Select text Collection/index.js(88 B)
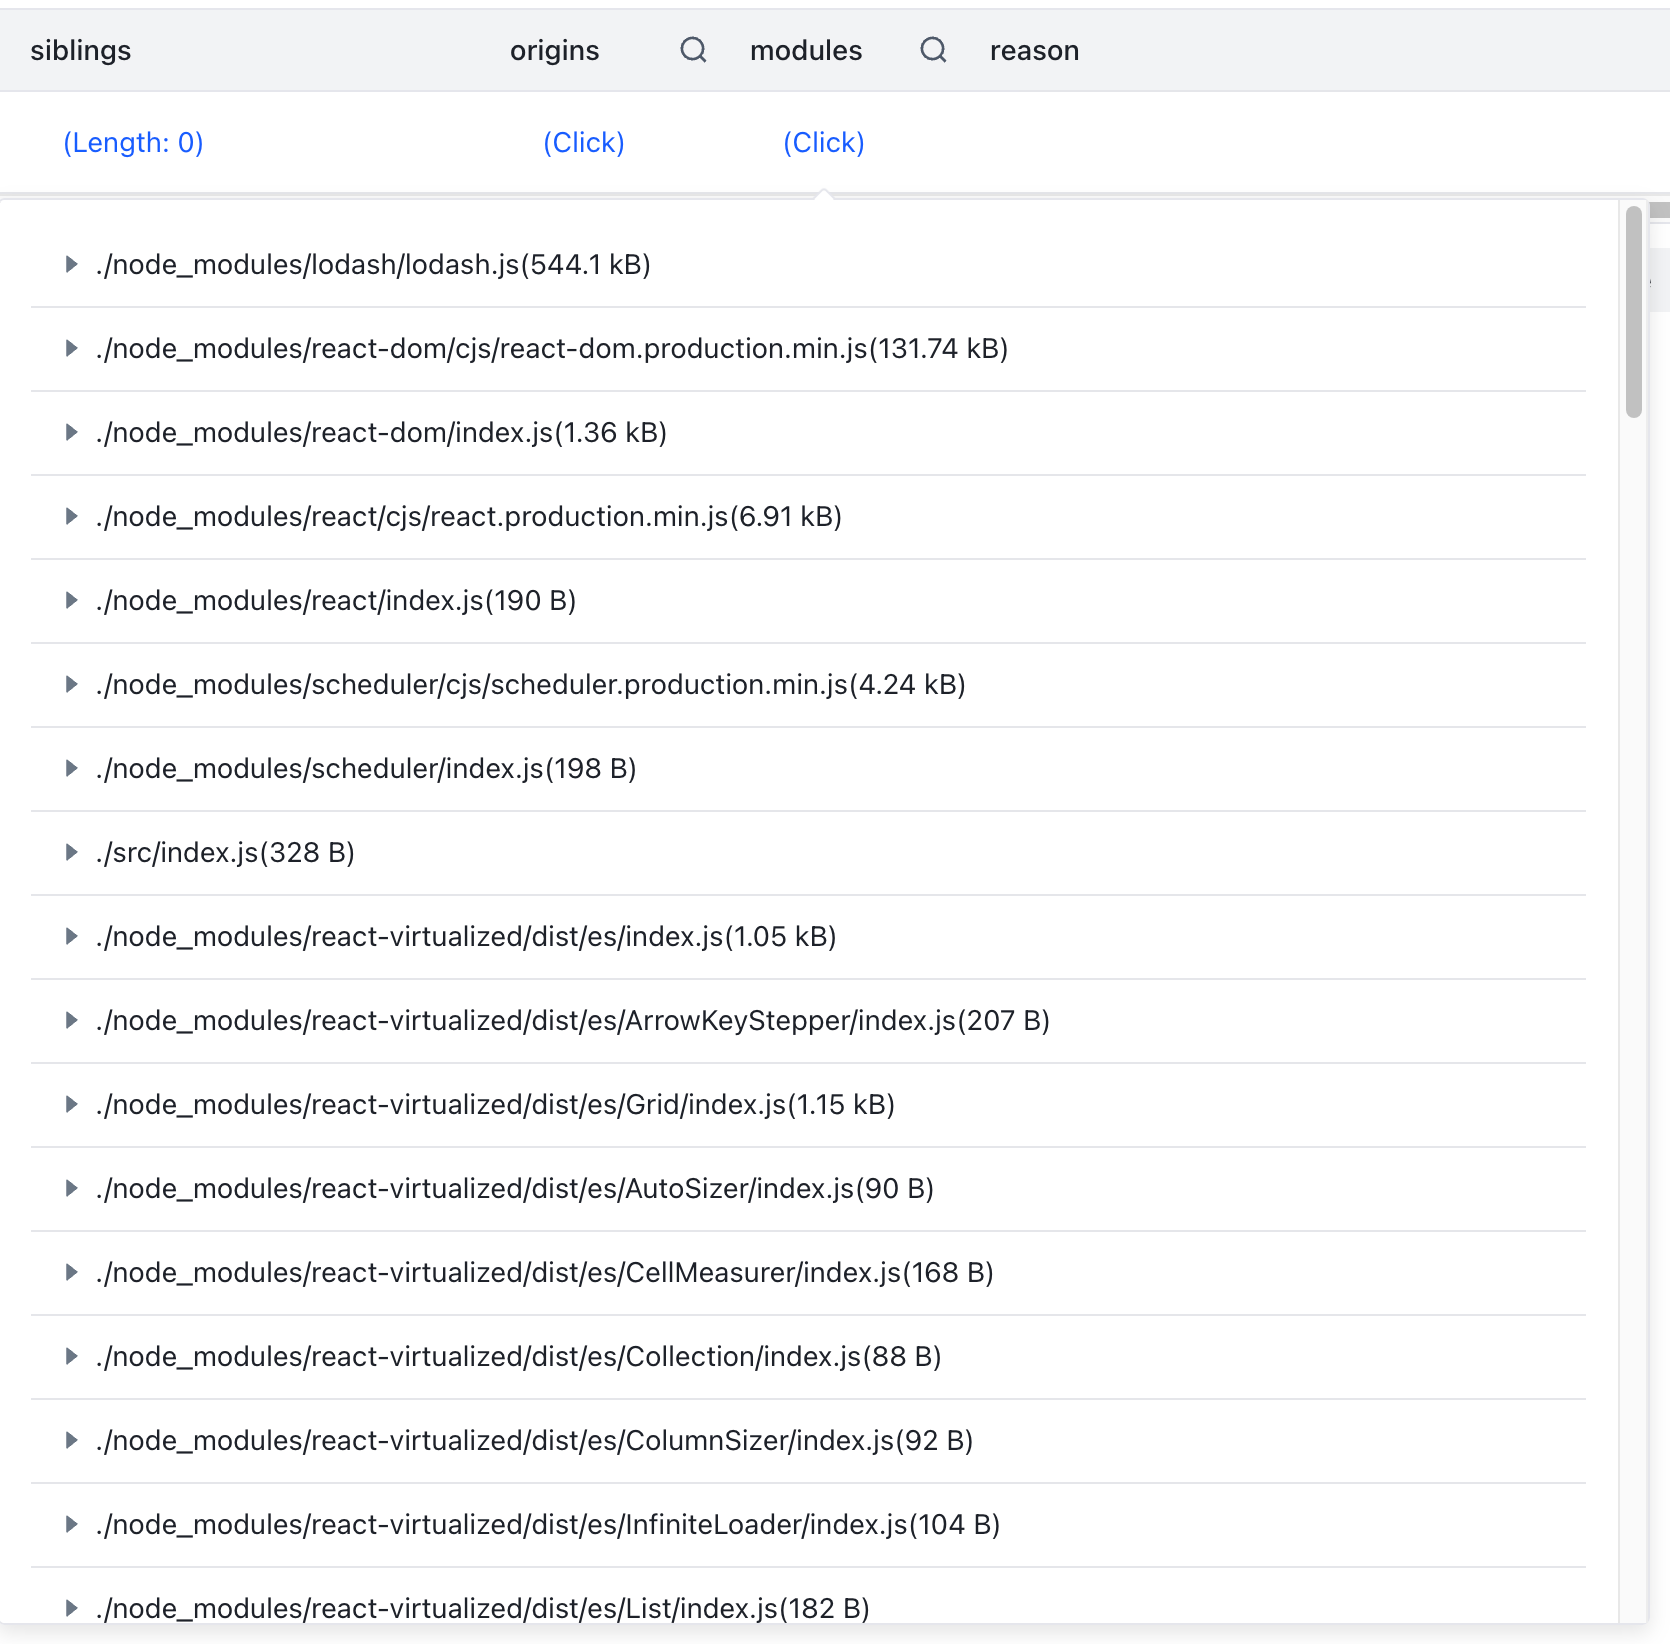 784,1356
